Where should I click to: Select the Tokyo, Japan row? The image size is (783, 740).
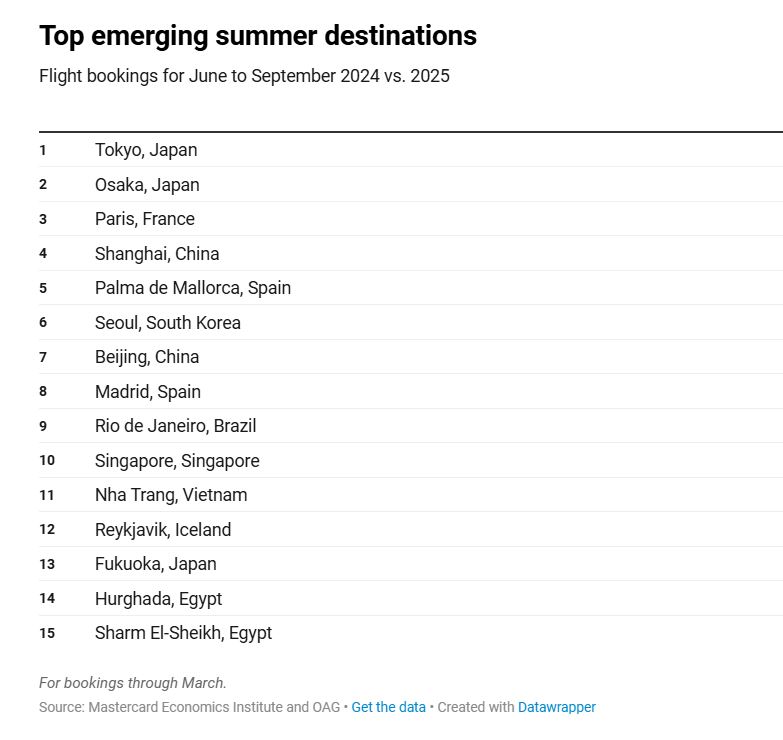411,150
